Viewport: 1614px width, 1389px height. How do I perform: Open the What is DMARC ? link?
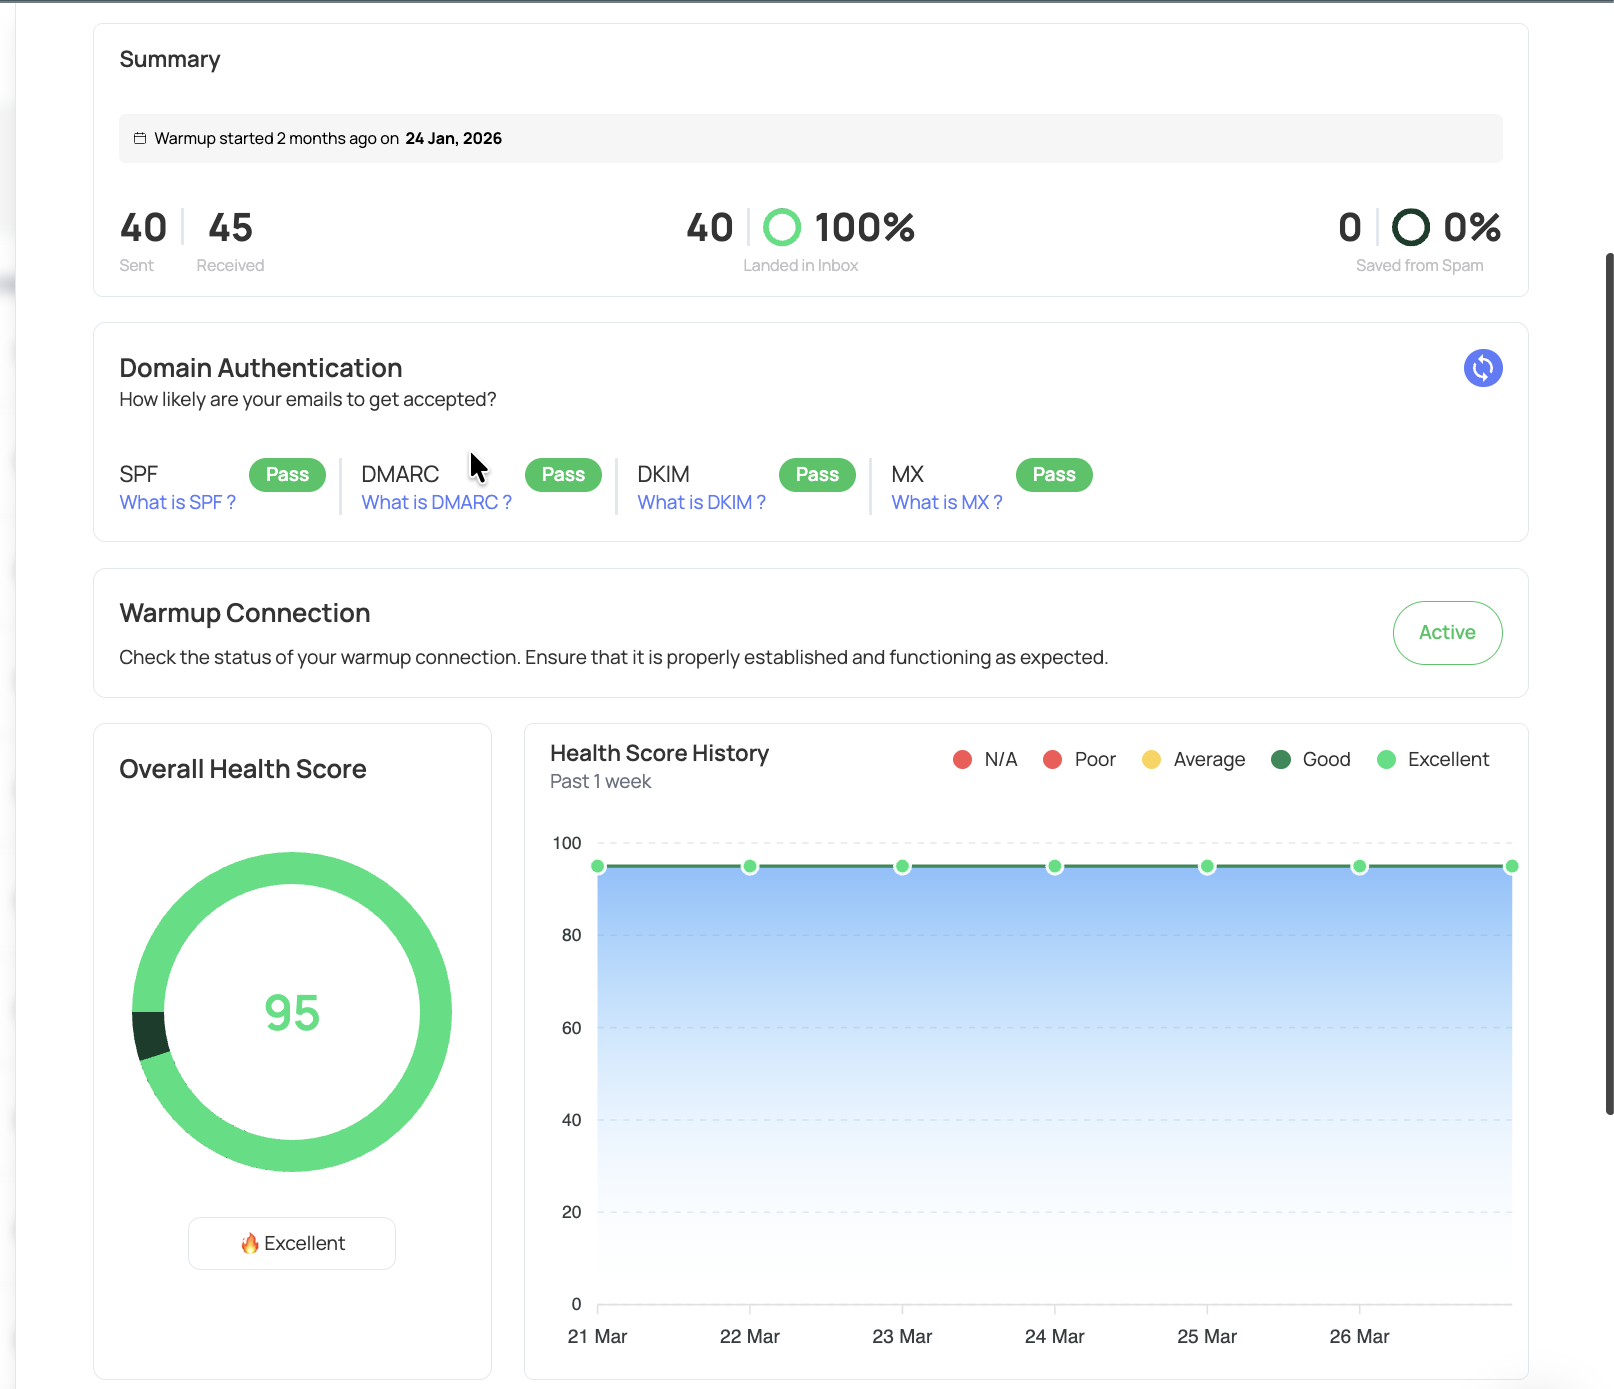[437, 502]
